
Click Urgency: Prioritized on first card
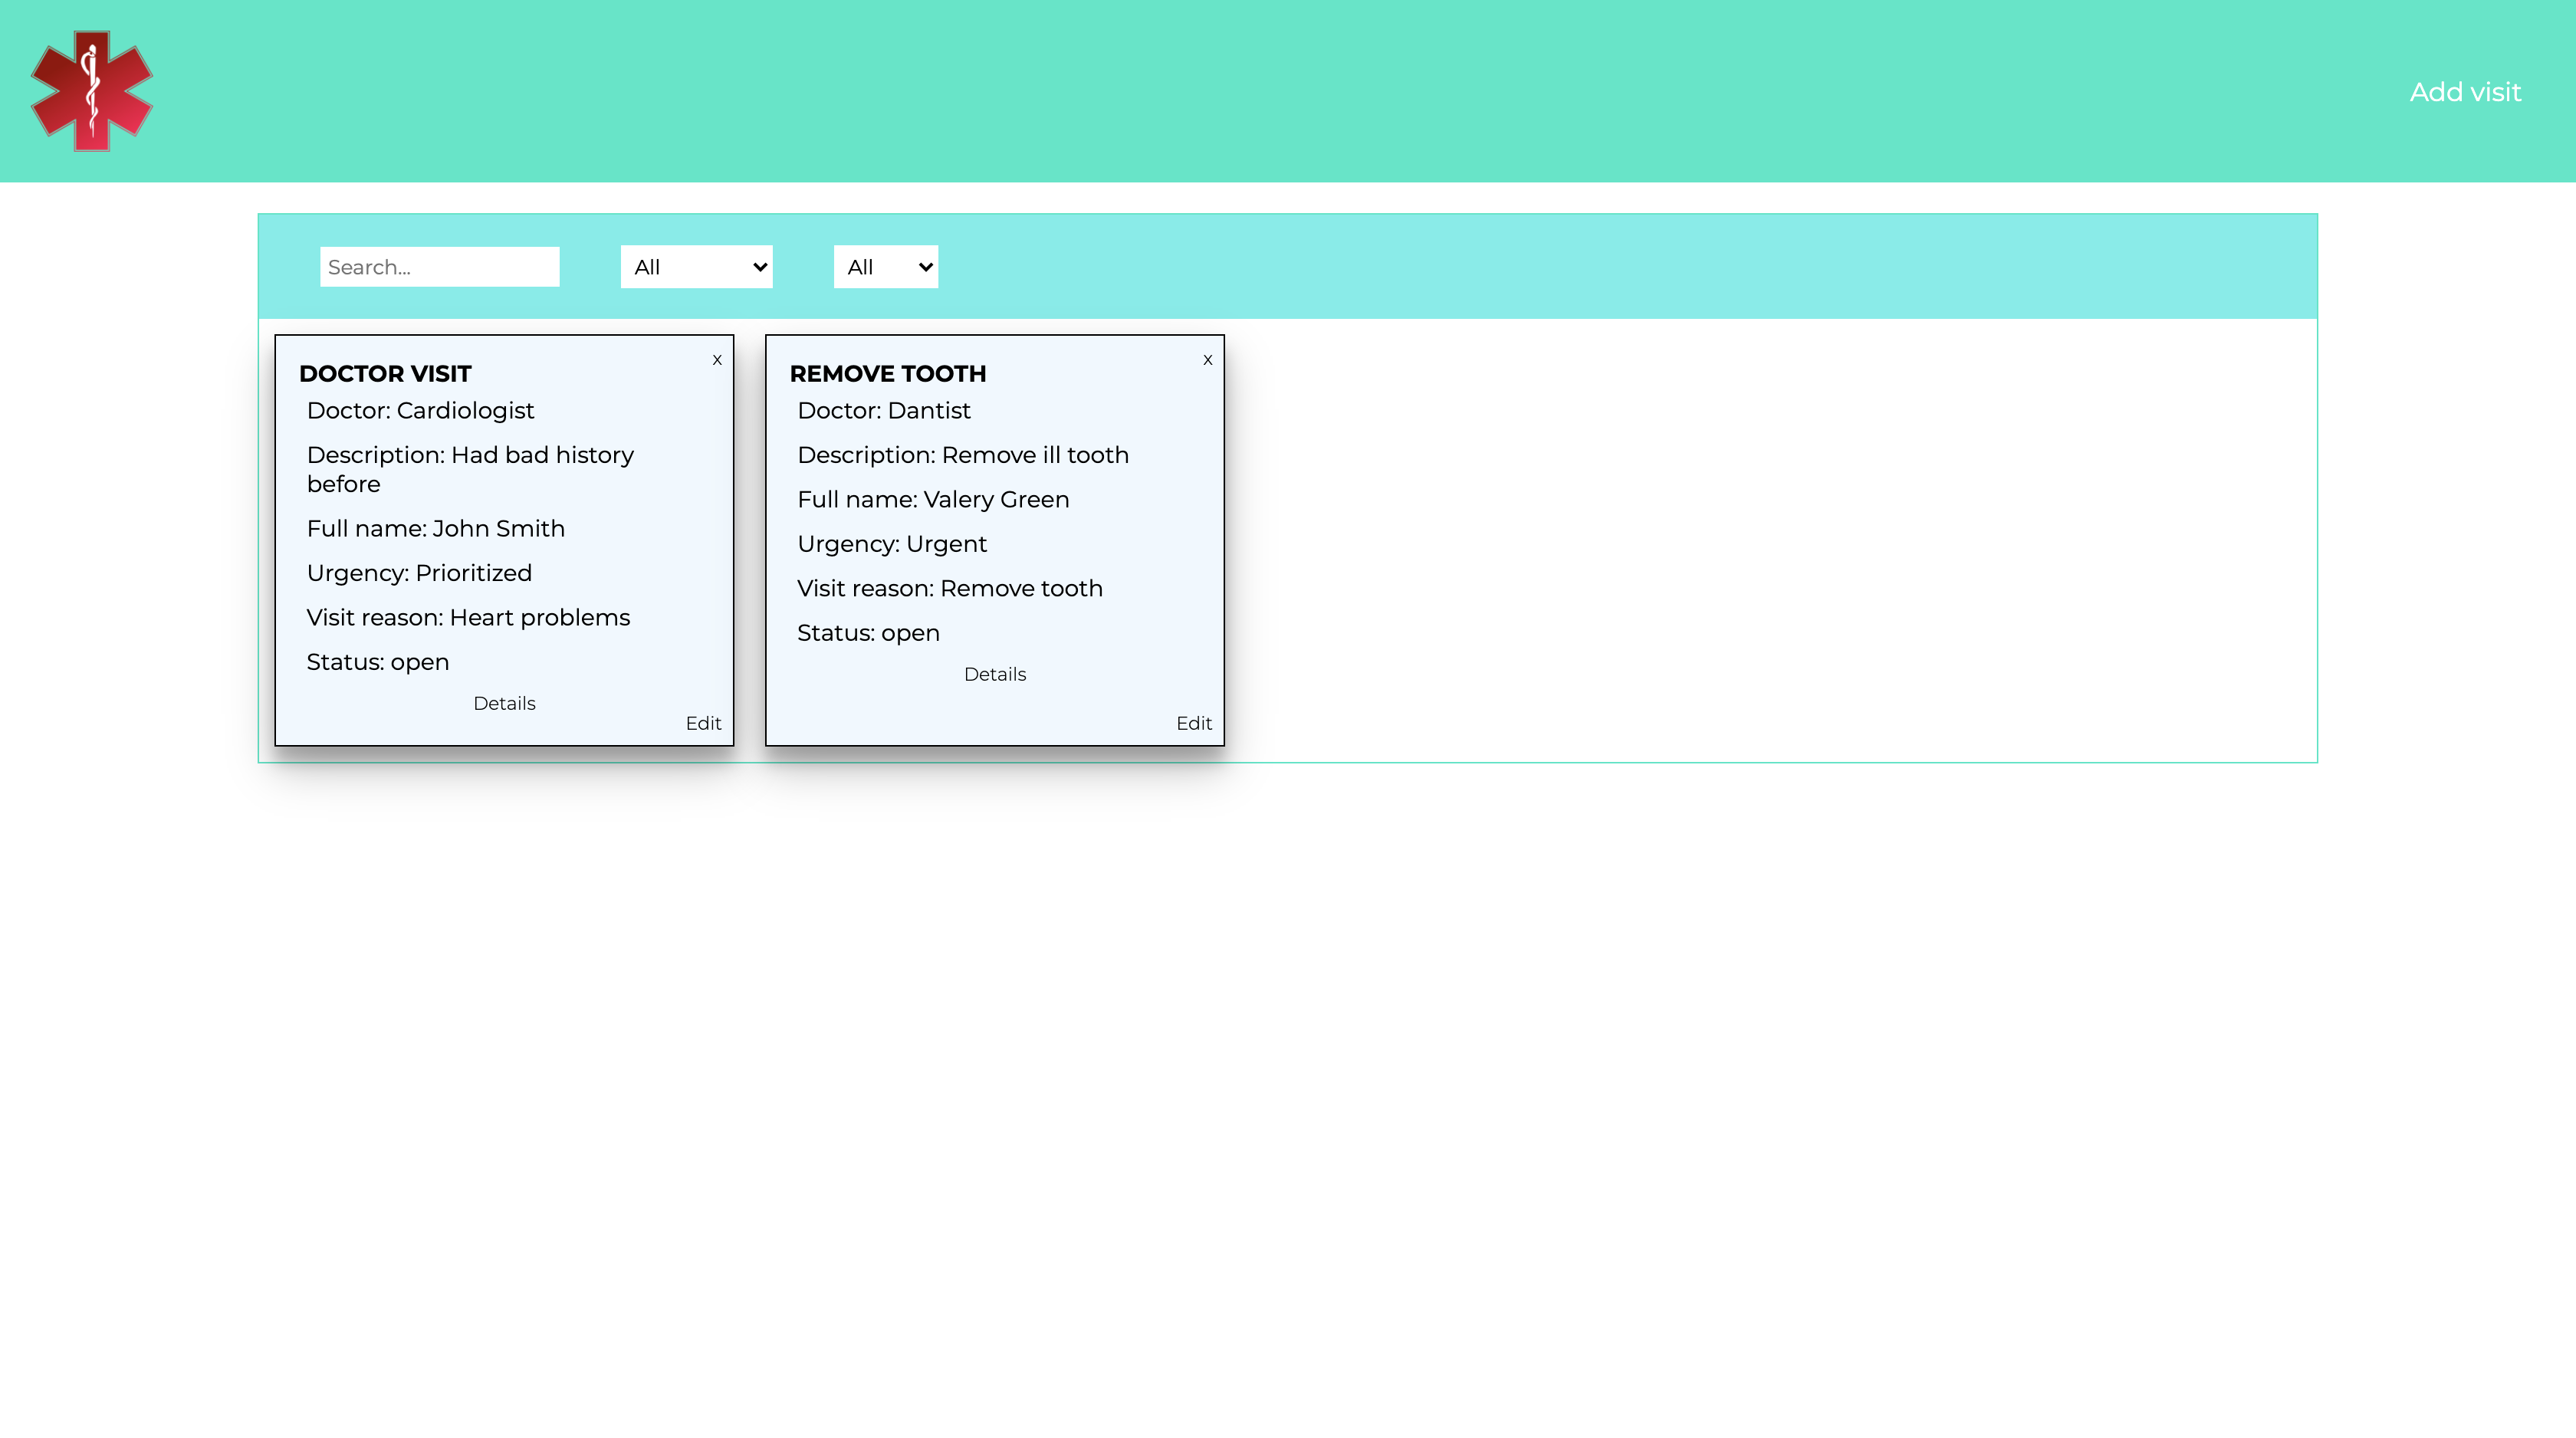pos(419,573)
